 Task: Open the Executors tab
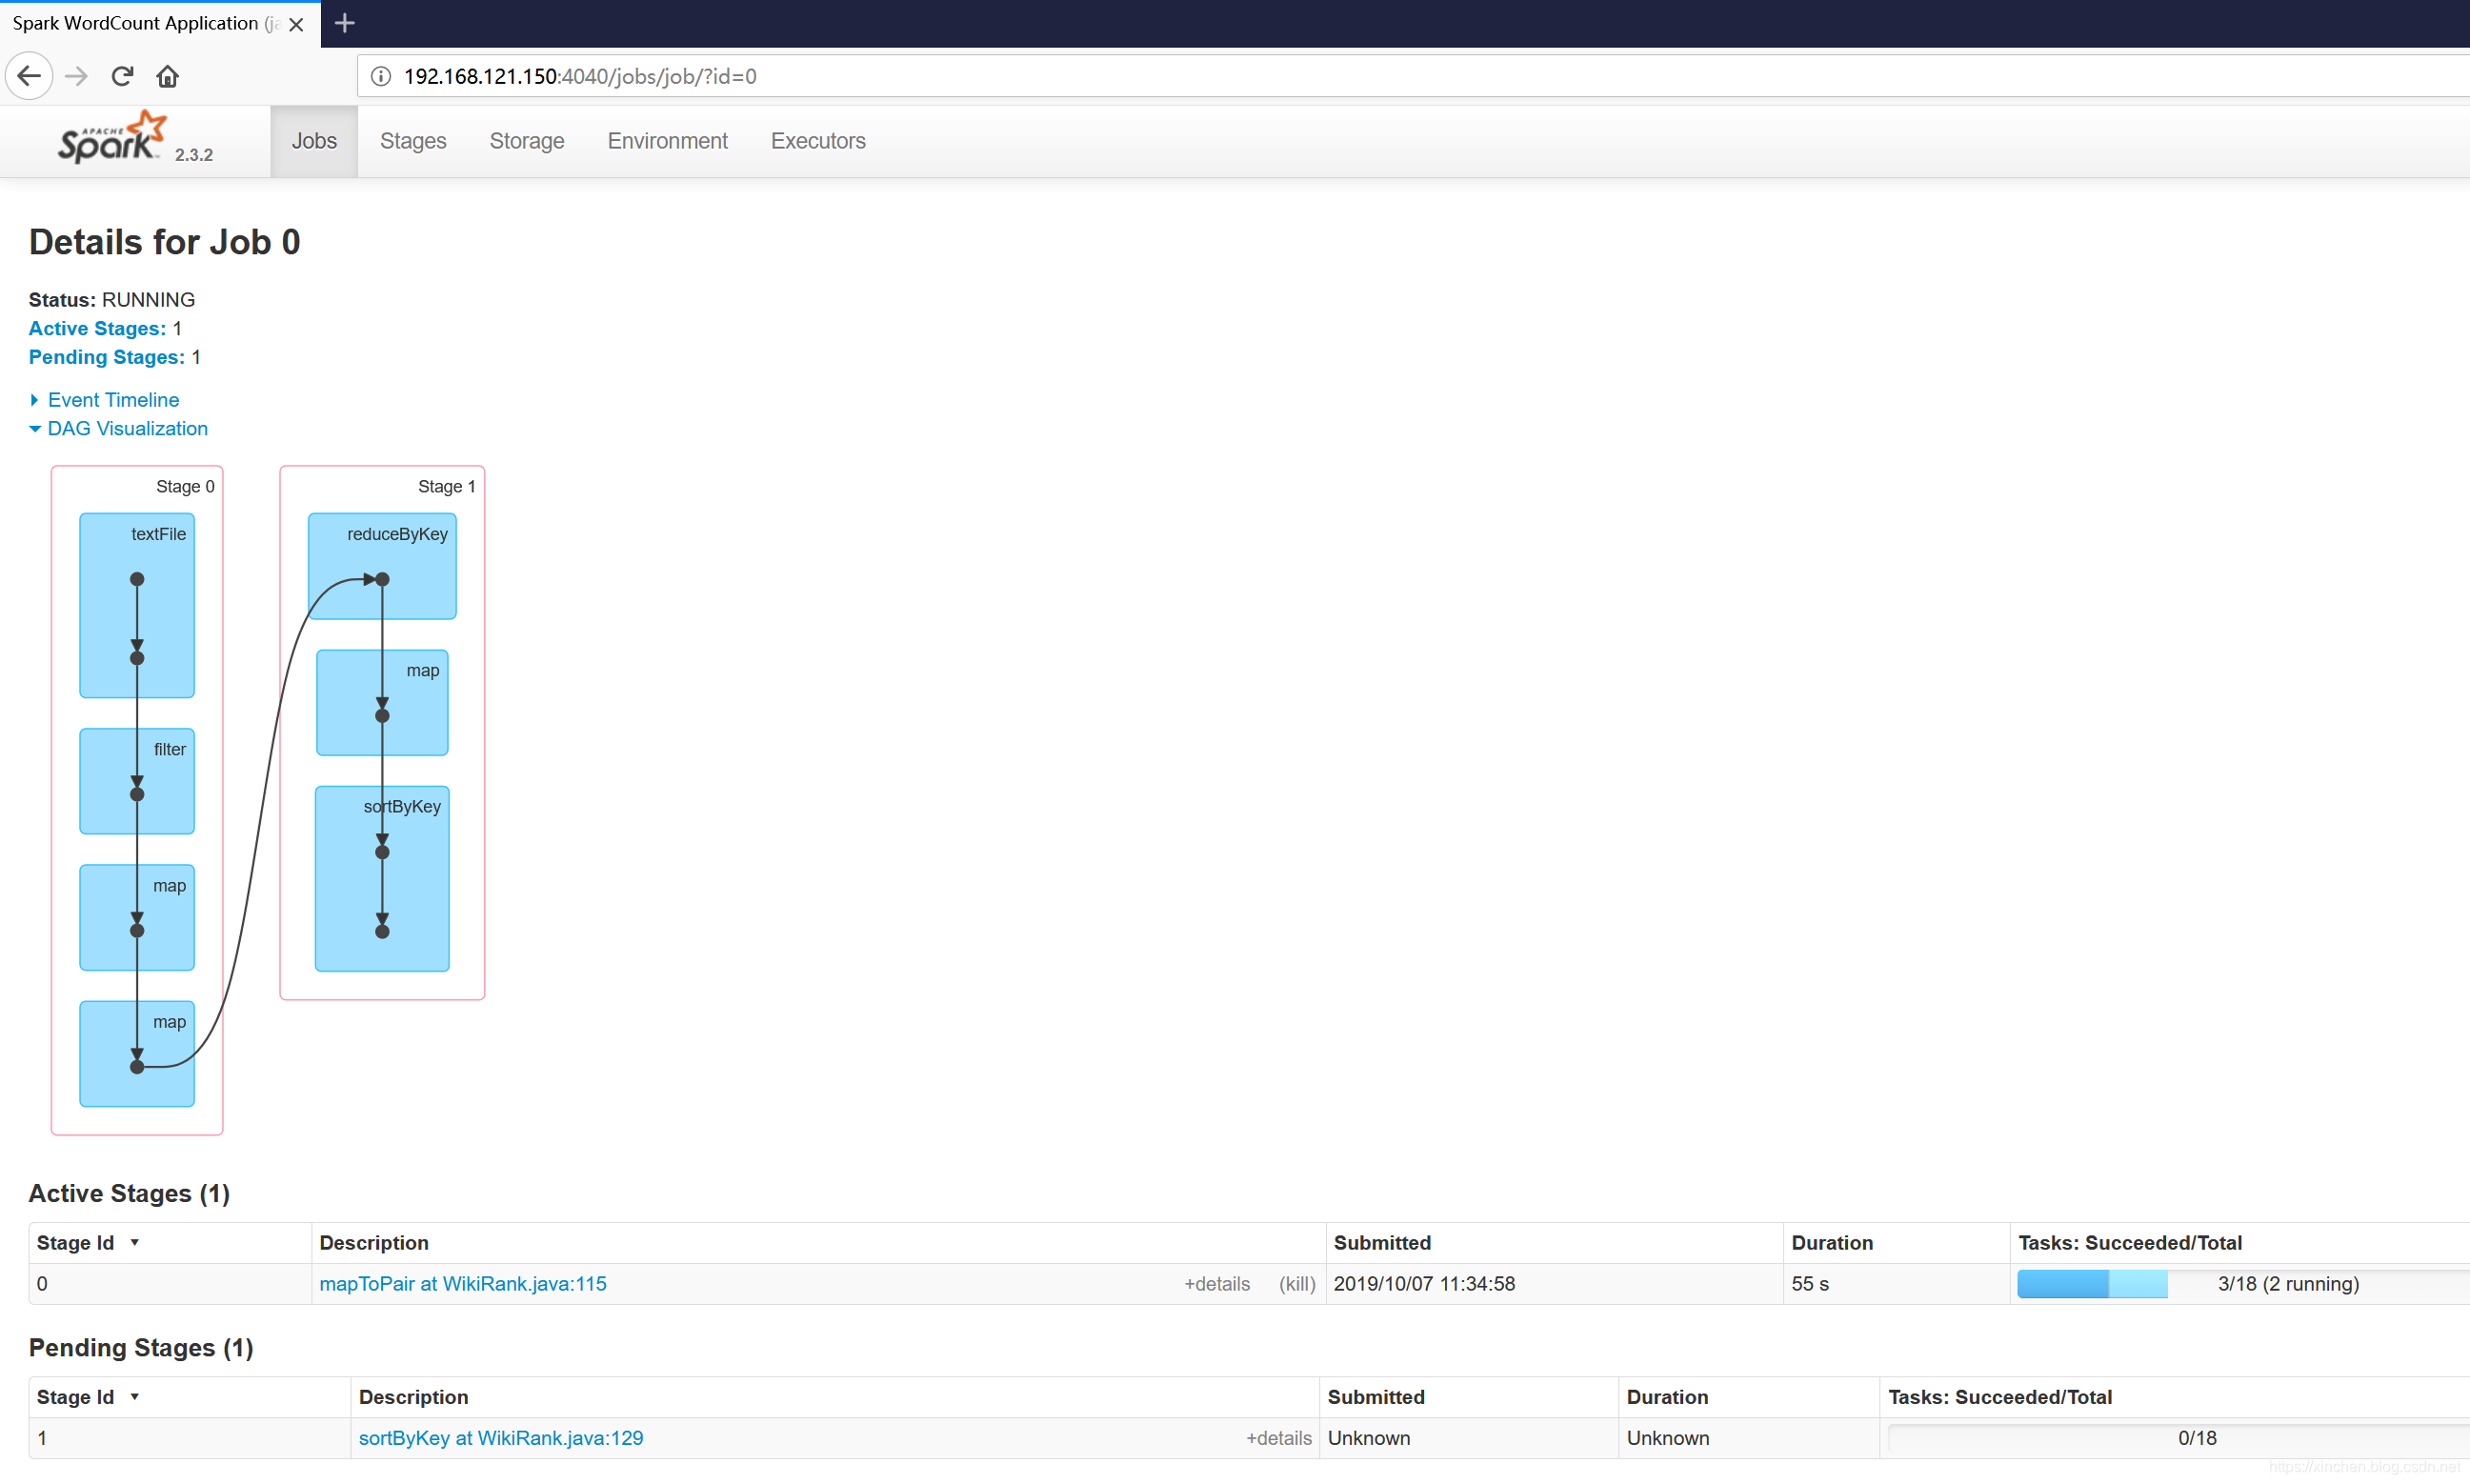coord(817,141)
